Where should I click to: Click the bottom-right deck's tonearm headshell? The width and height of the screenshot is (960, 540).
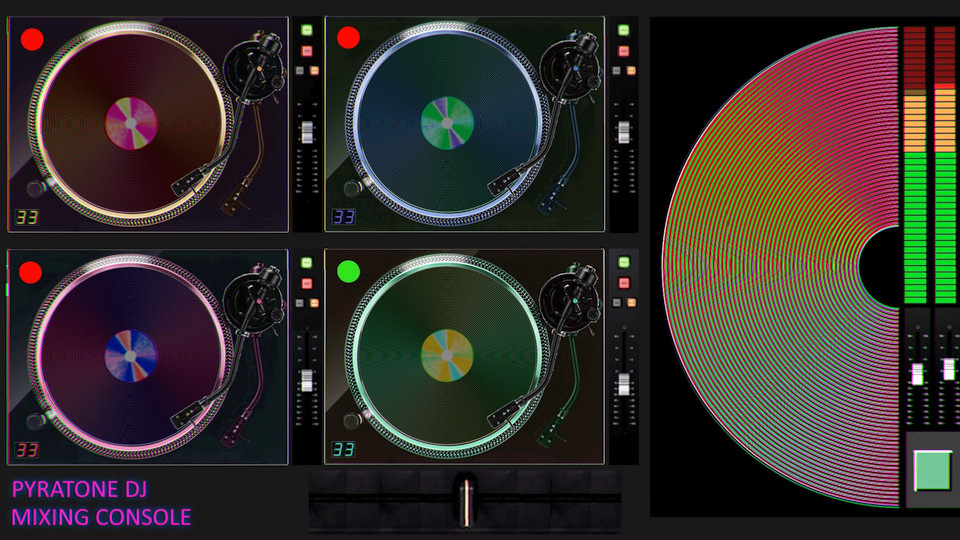pyautogui.click(x=506, y=413)
